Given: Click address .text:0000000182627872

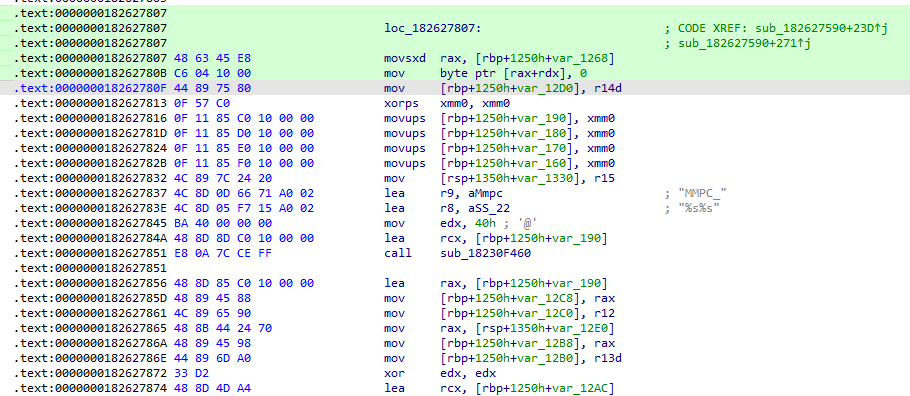Looking at the screenshot, I should pos(90,373).
